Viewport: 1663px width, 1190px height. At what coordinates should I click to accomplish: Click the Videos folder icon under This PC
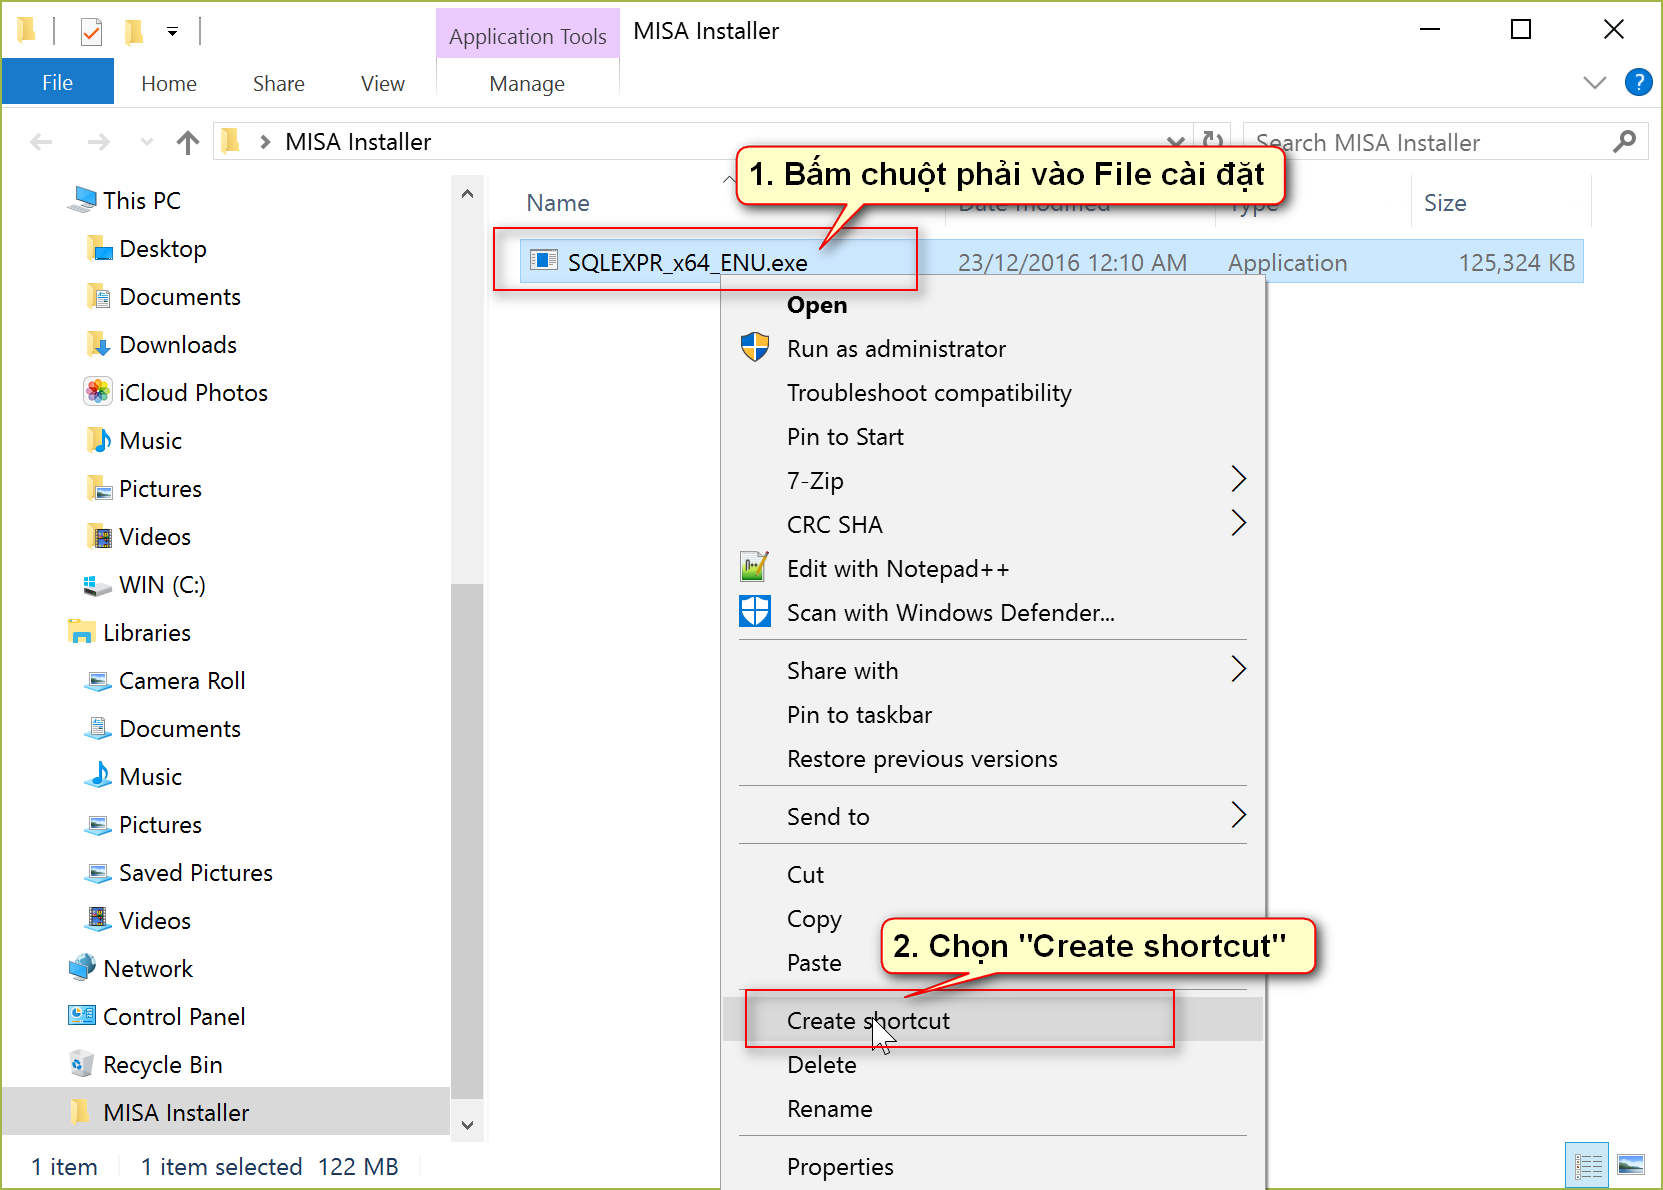click(98, 536)
